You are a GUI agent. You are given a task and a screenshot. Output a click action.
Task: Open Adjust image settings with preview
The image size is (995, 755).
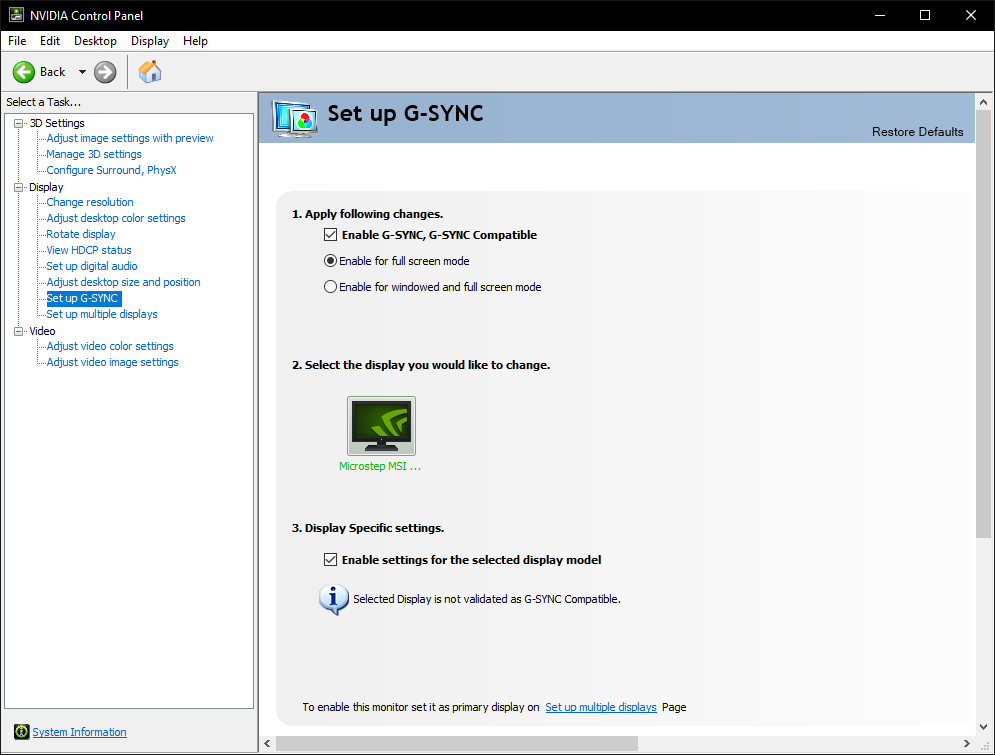(129, 138)
